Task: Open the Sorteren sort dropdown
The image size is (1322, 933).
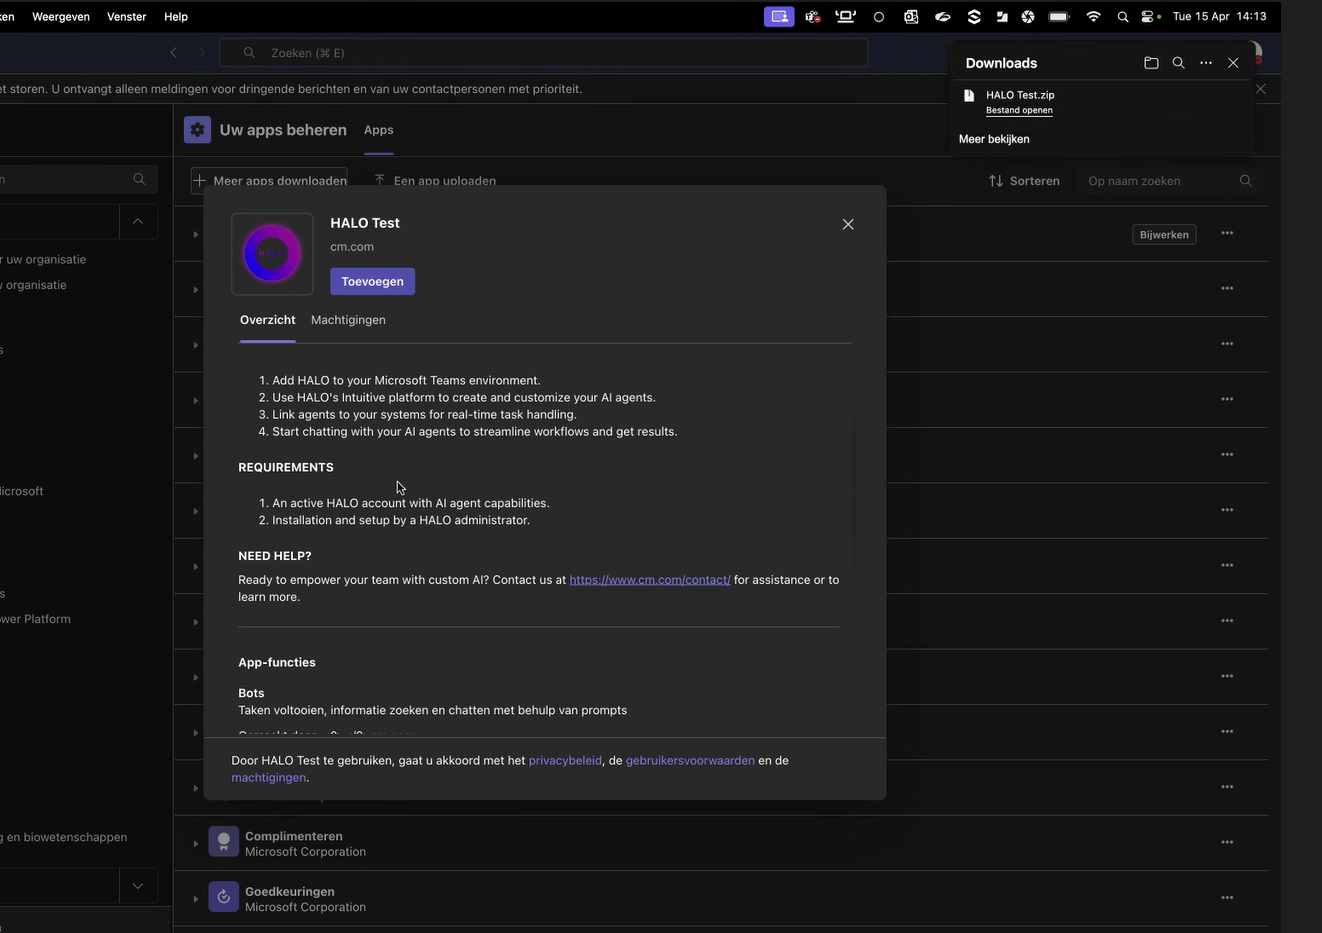Action: [1024, 181]
